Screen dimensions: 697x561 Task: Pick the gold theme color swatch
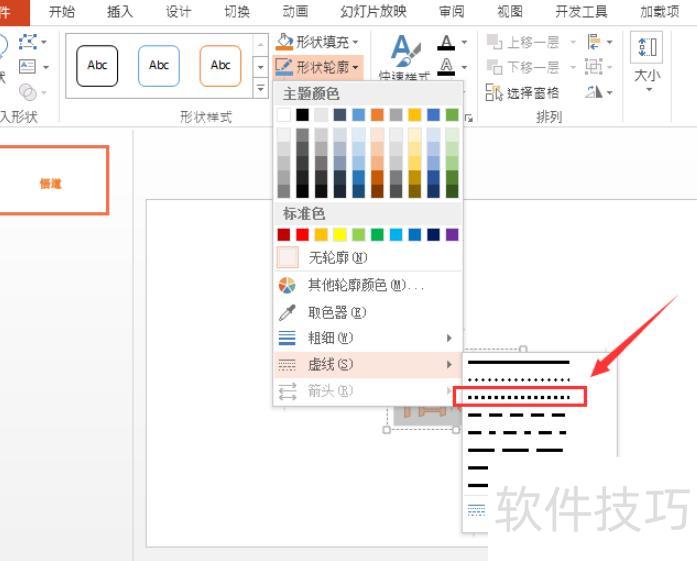click(414, 115)
